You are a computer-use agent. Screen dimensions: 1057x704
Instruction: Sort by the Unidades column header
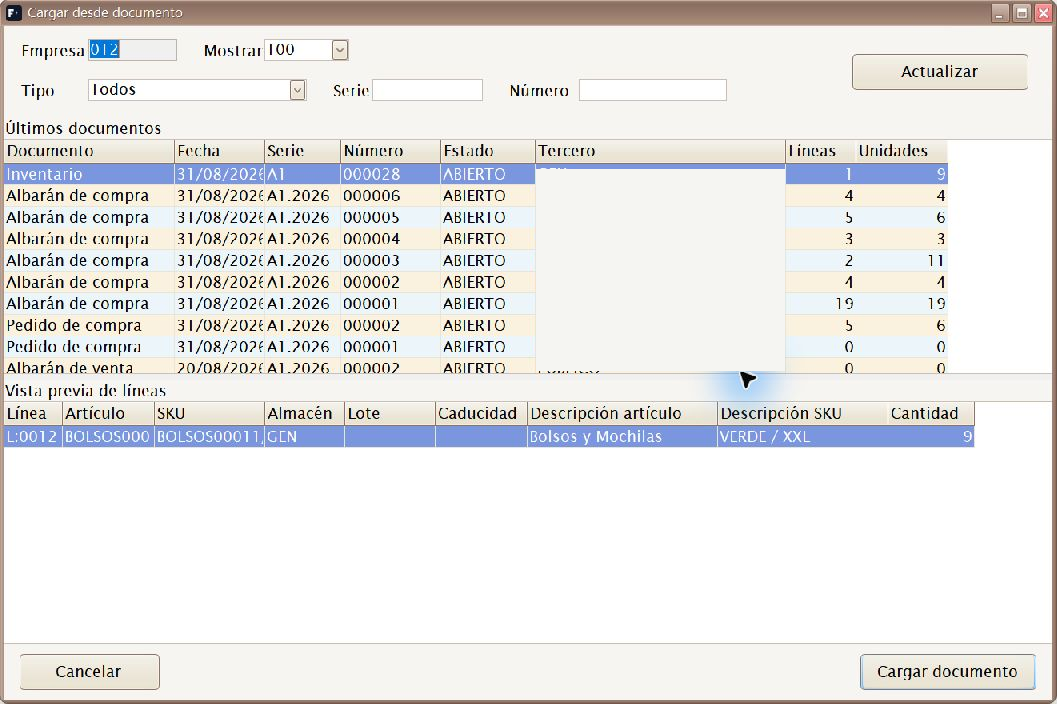coord(901,151)
